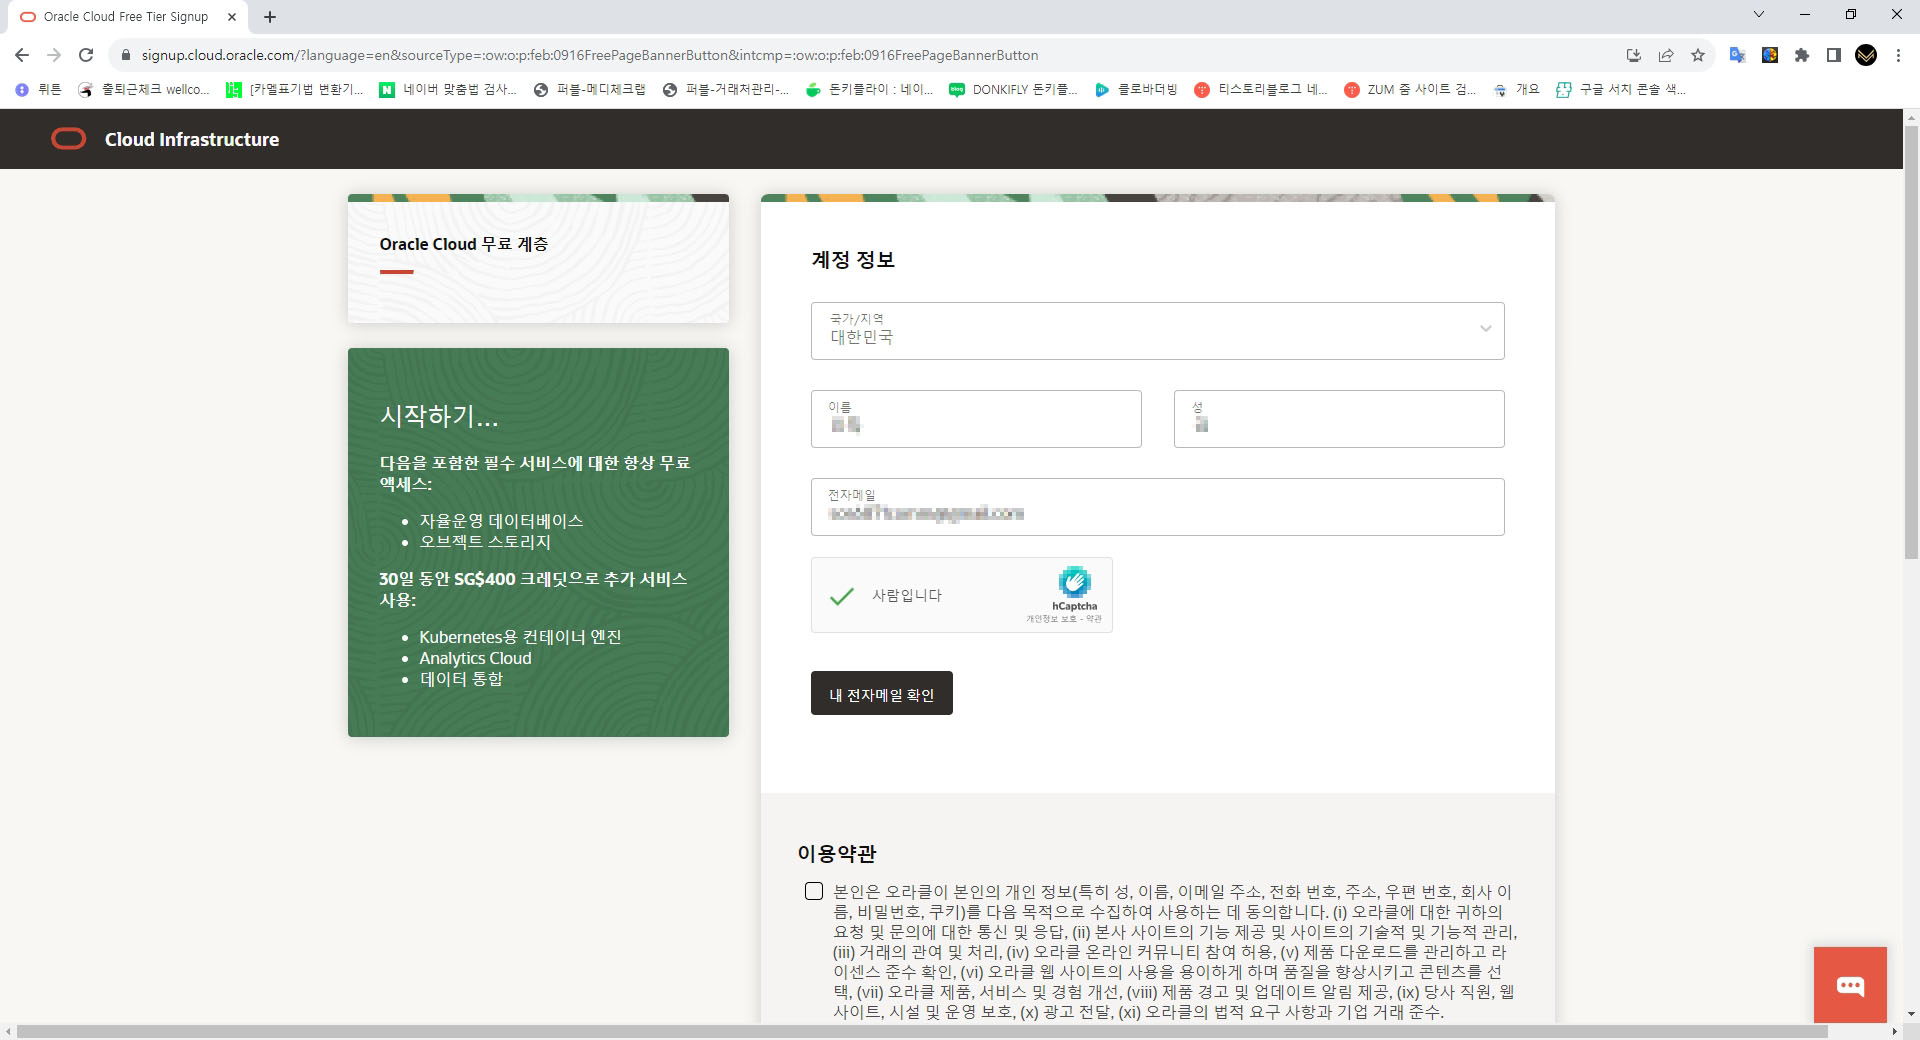The image size is (1920, 1040).
Task: Click the Cloud Infrastructure header title
Action: (192, 139)
